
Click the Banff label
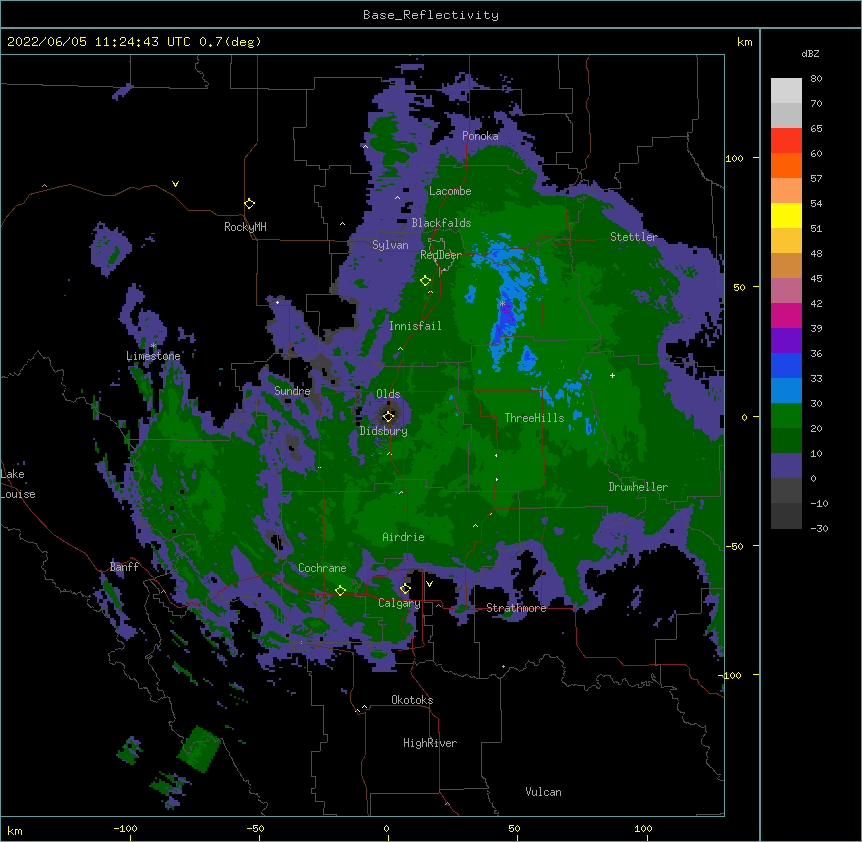pos(124,567)
